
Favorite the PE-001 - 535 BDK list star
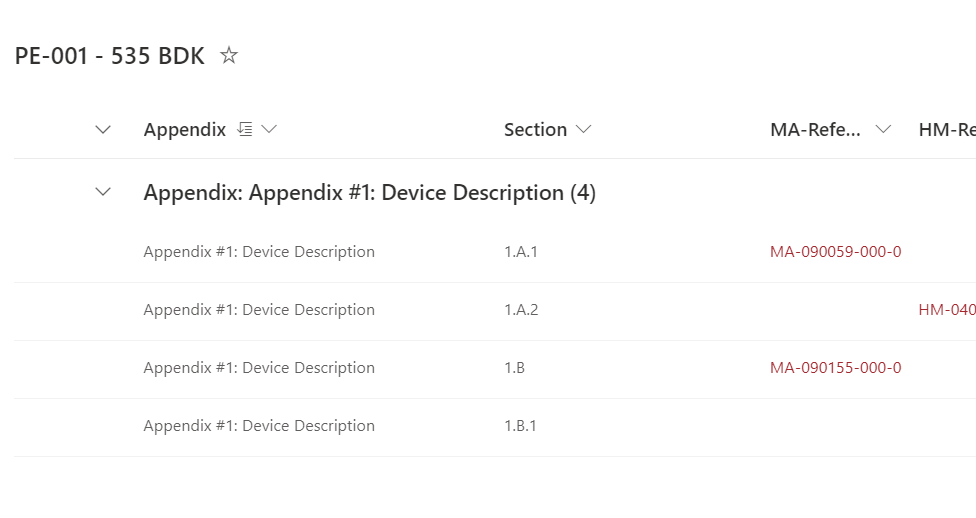coord(229,56)
